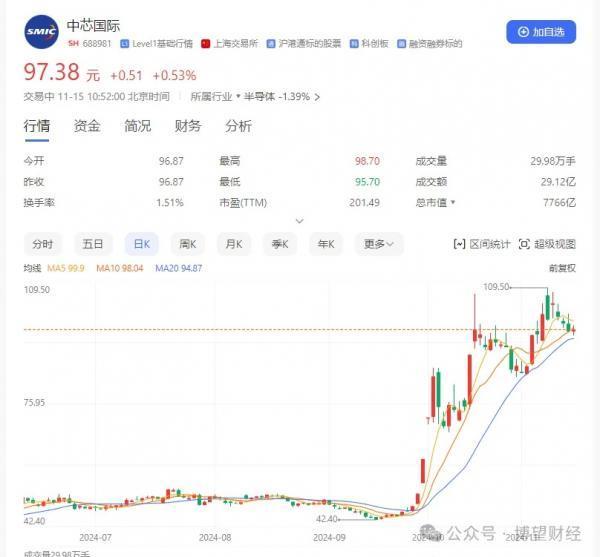Click the 前复权 adjustment option

point(562,268)
